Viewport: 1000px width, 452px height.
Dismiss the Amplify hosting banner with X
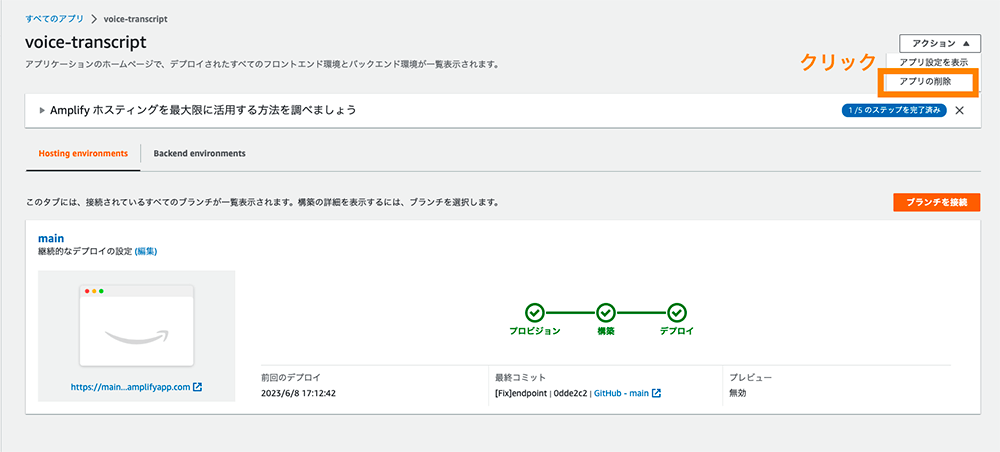tap(959, 110)
